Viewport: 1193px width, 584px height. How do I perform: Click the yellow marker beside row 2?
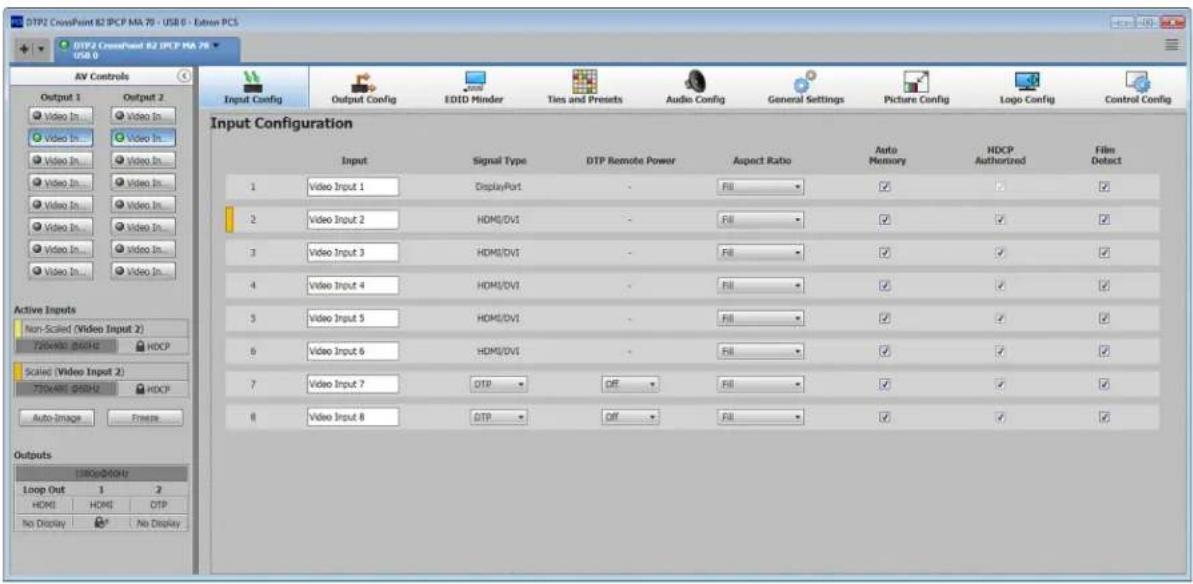click(229, 220)
